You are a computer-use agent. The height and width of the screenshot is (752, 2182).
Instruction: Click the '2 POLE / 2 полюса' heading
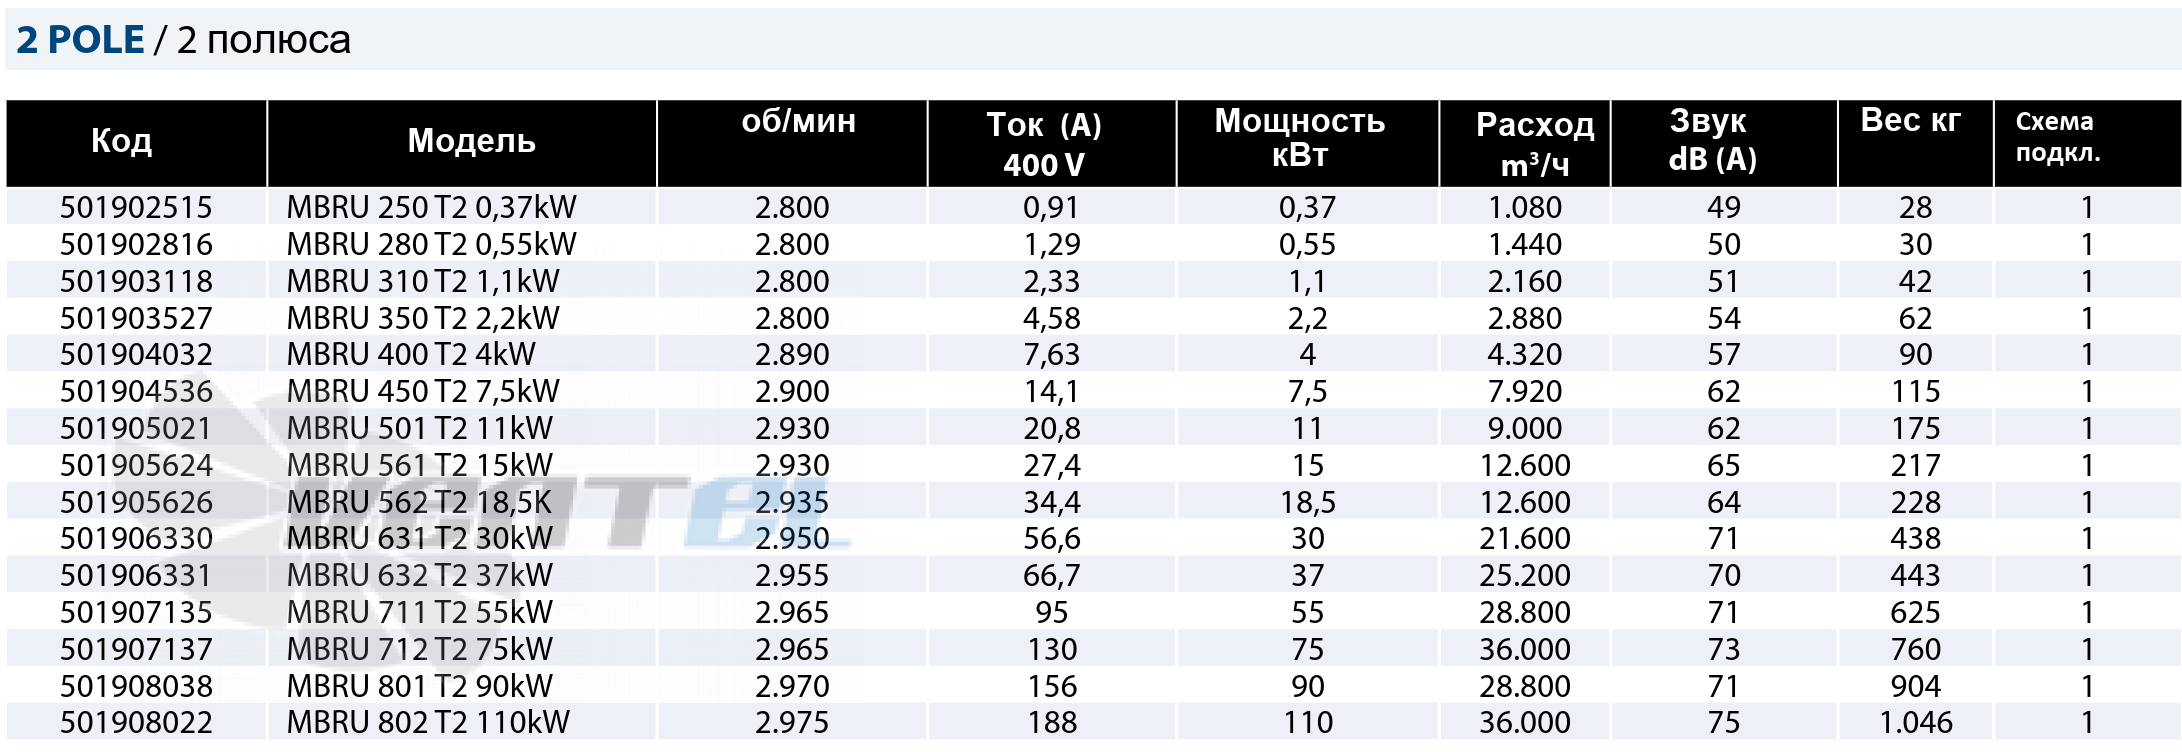tap(184, 40)
